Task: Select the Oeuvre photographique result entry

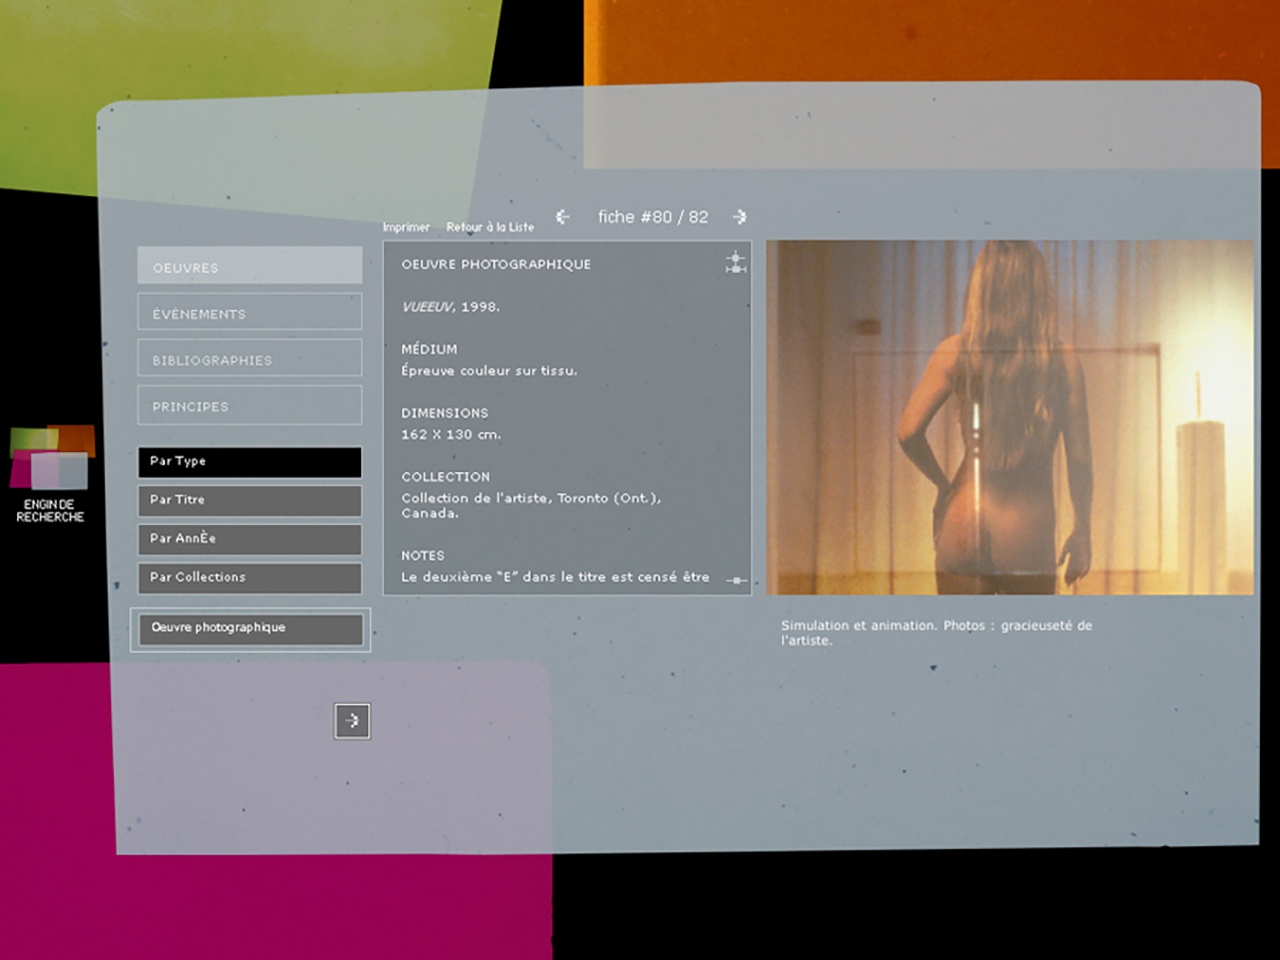Action: [250, 628]
